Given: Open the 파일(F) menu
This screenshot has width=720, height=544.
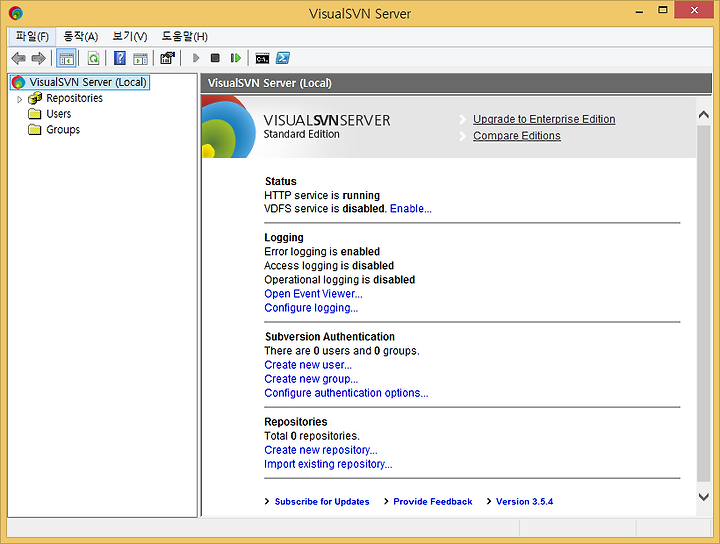Looking at the screenshot, I should [32, 36].
